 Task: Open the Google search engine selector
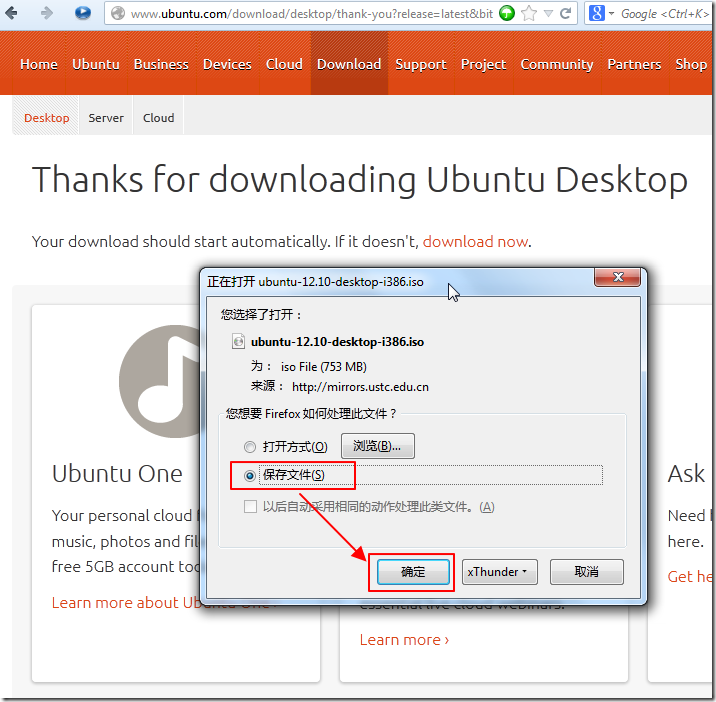pyautogui.click(x=601, y=13)
